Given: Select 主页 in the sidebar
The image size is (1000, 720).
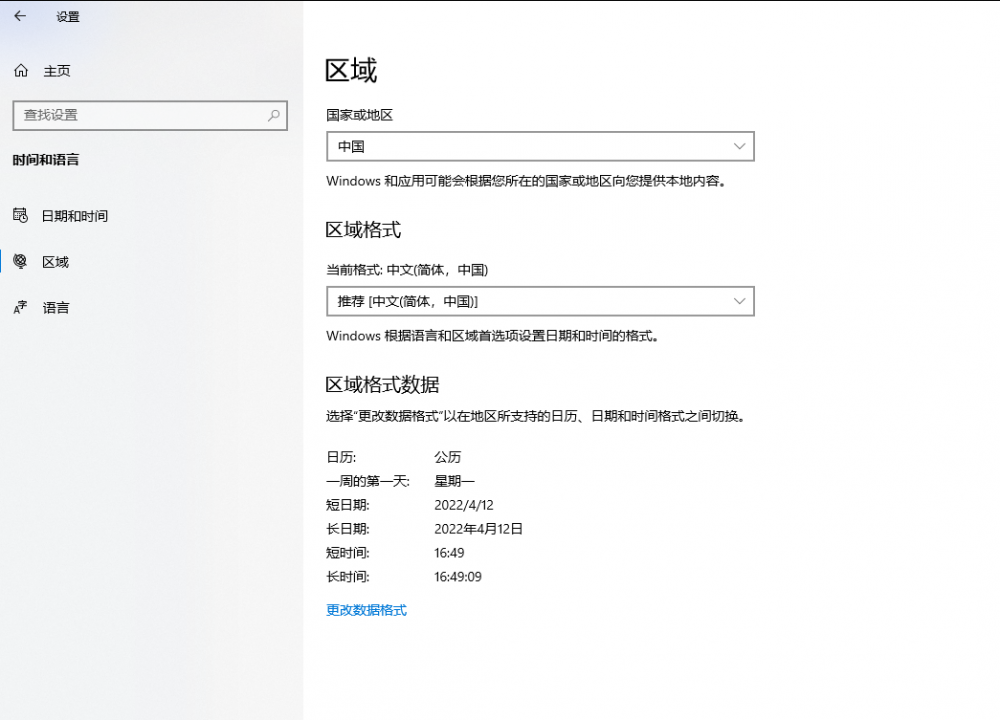Looking at the screenshot, I should pos(57,71).
